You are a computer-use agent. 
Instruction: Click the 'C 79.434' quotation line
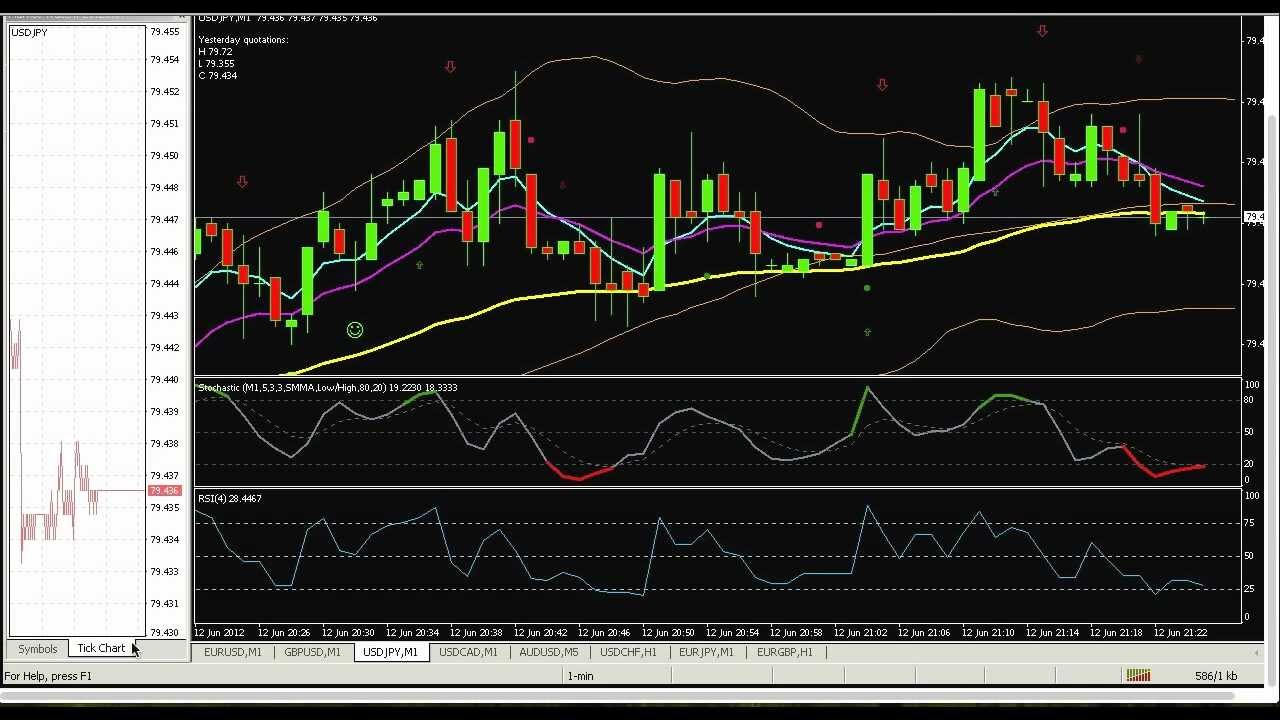217,76
